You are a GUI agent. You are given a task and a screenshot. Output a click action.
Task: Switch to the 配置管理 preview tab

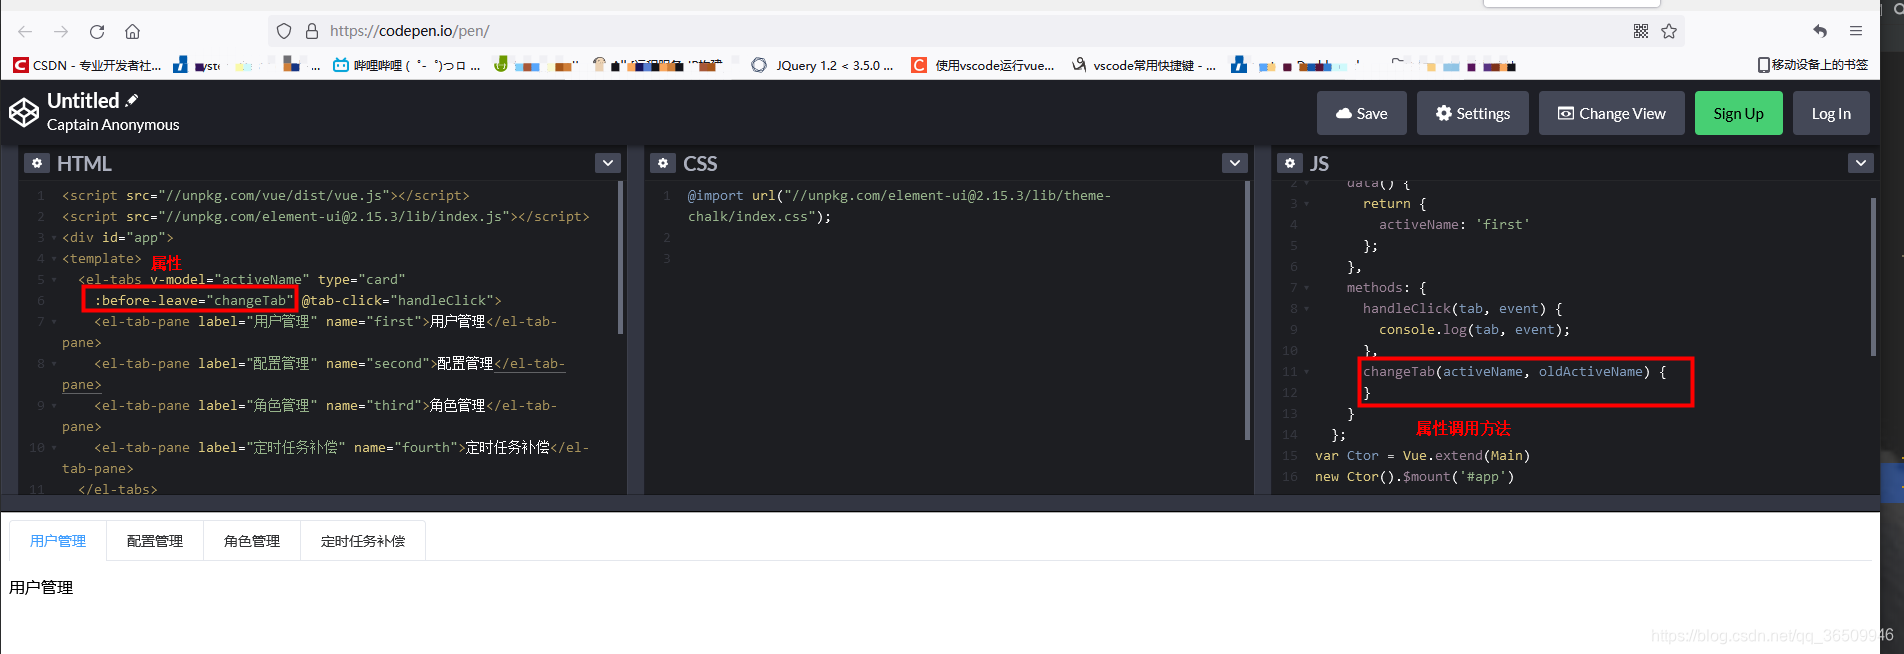155,541
